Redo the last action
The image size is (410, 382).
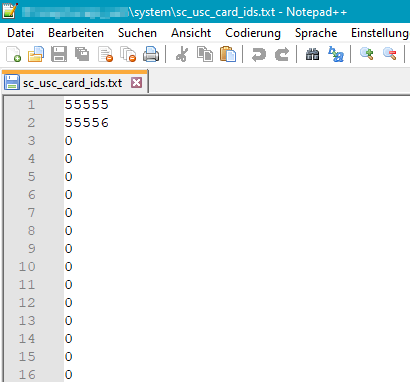(282, 54)
